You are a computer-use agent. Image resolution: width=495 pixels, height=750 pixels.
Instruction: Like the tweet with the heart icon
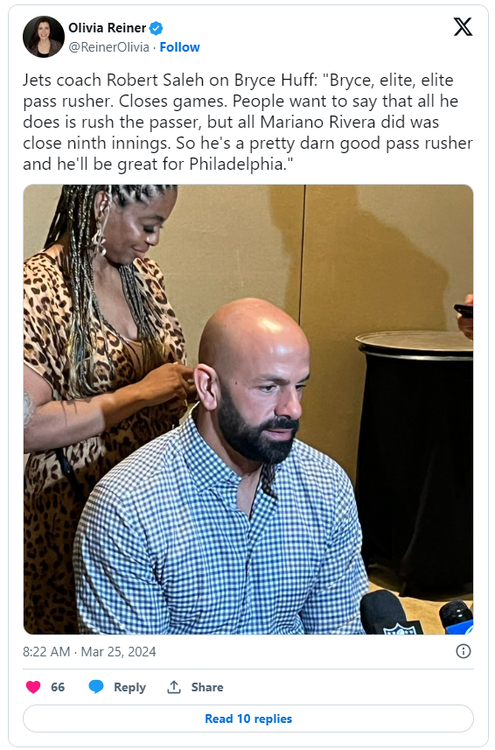[33, 687]
